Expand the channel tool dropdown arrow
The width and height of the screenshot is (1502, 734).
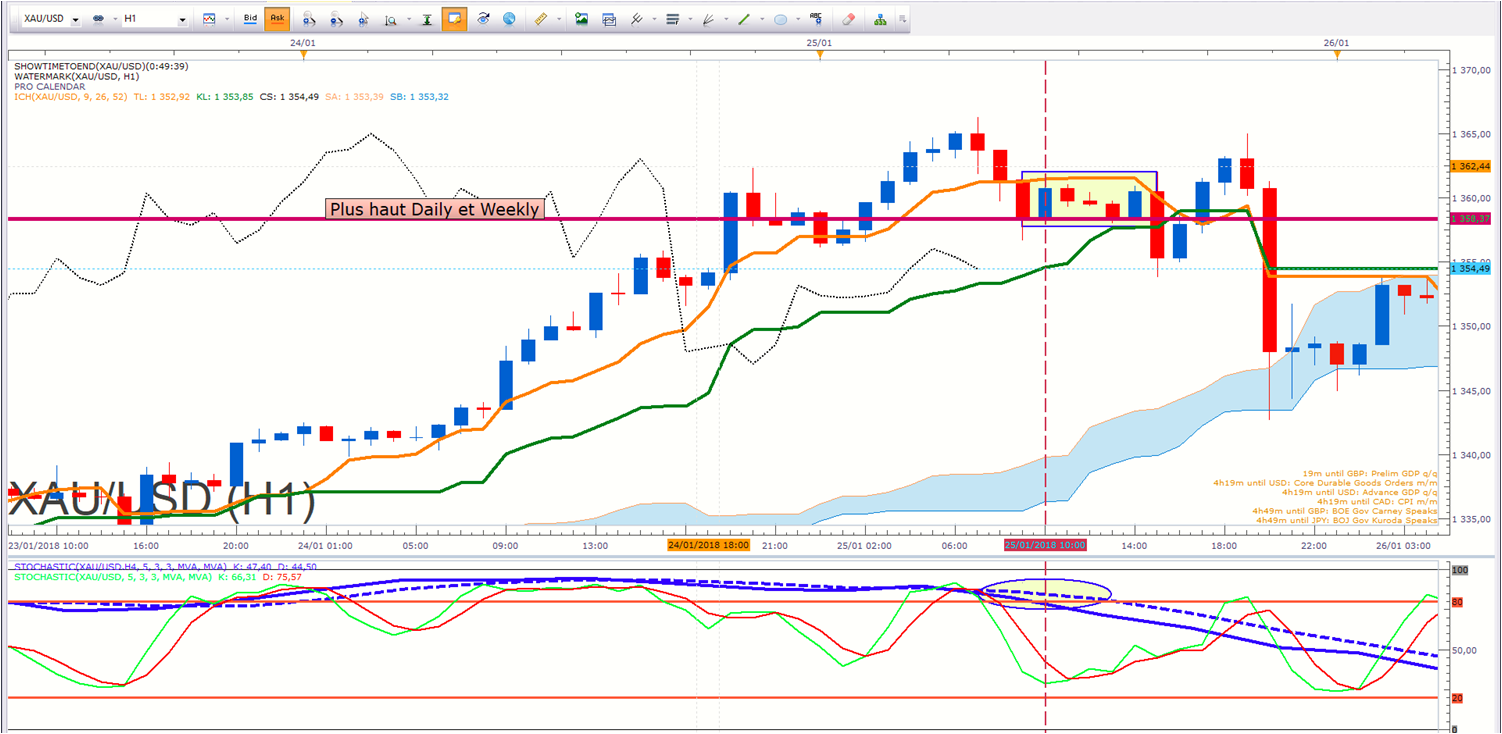pos(653,19)
